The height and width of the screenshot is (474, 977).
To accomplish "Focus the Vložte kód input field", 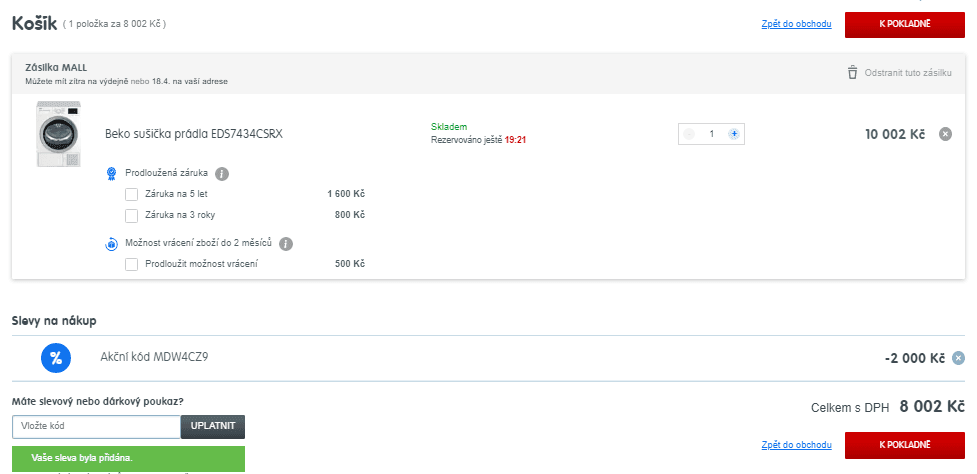I will [97, 427].
